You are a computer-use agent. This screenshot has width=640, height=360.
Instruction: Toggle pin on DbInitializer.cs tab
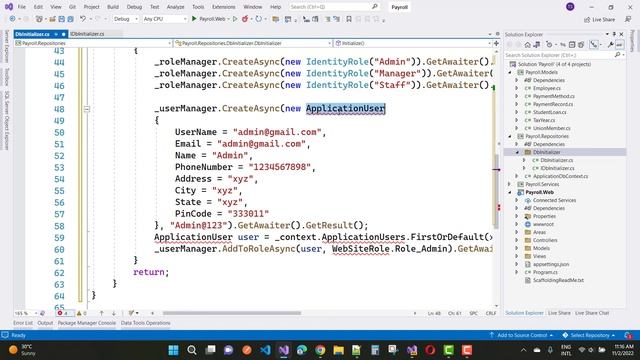point(56,34)
